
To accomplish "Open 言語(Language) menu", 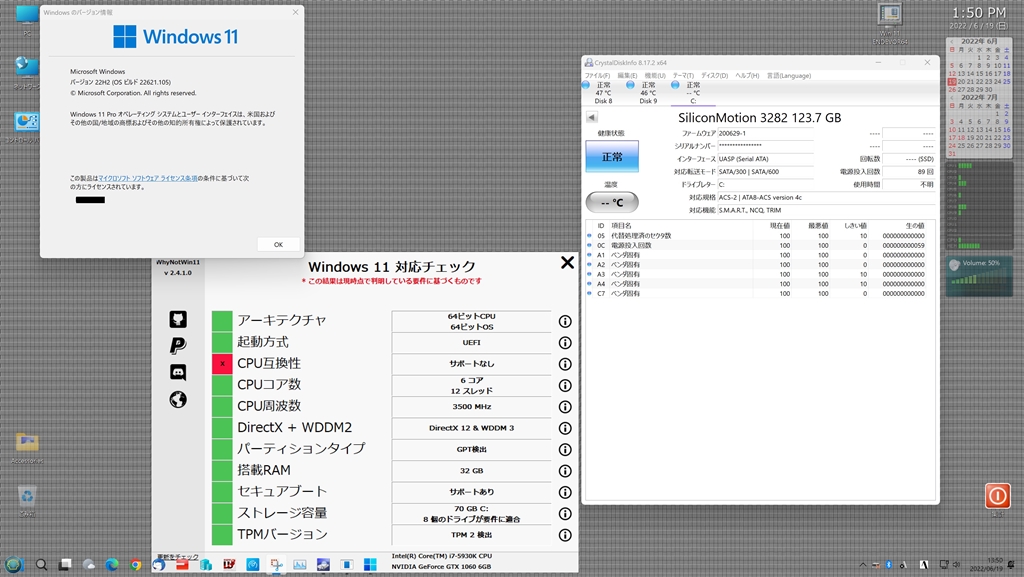I will [x=789, y=76].
